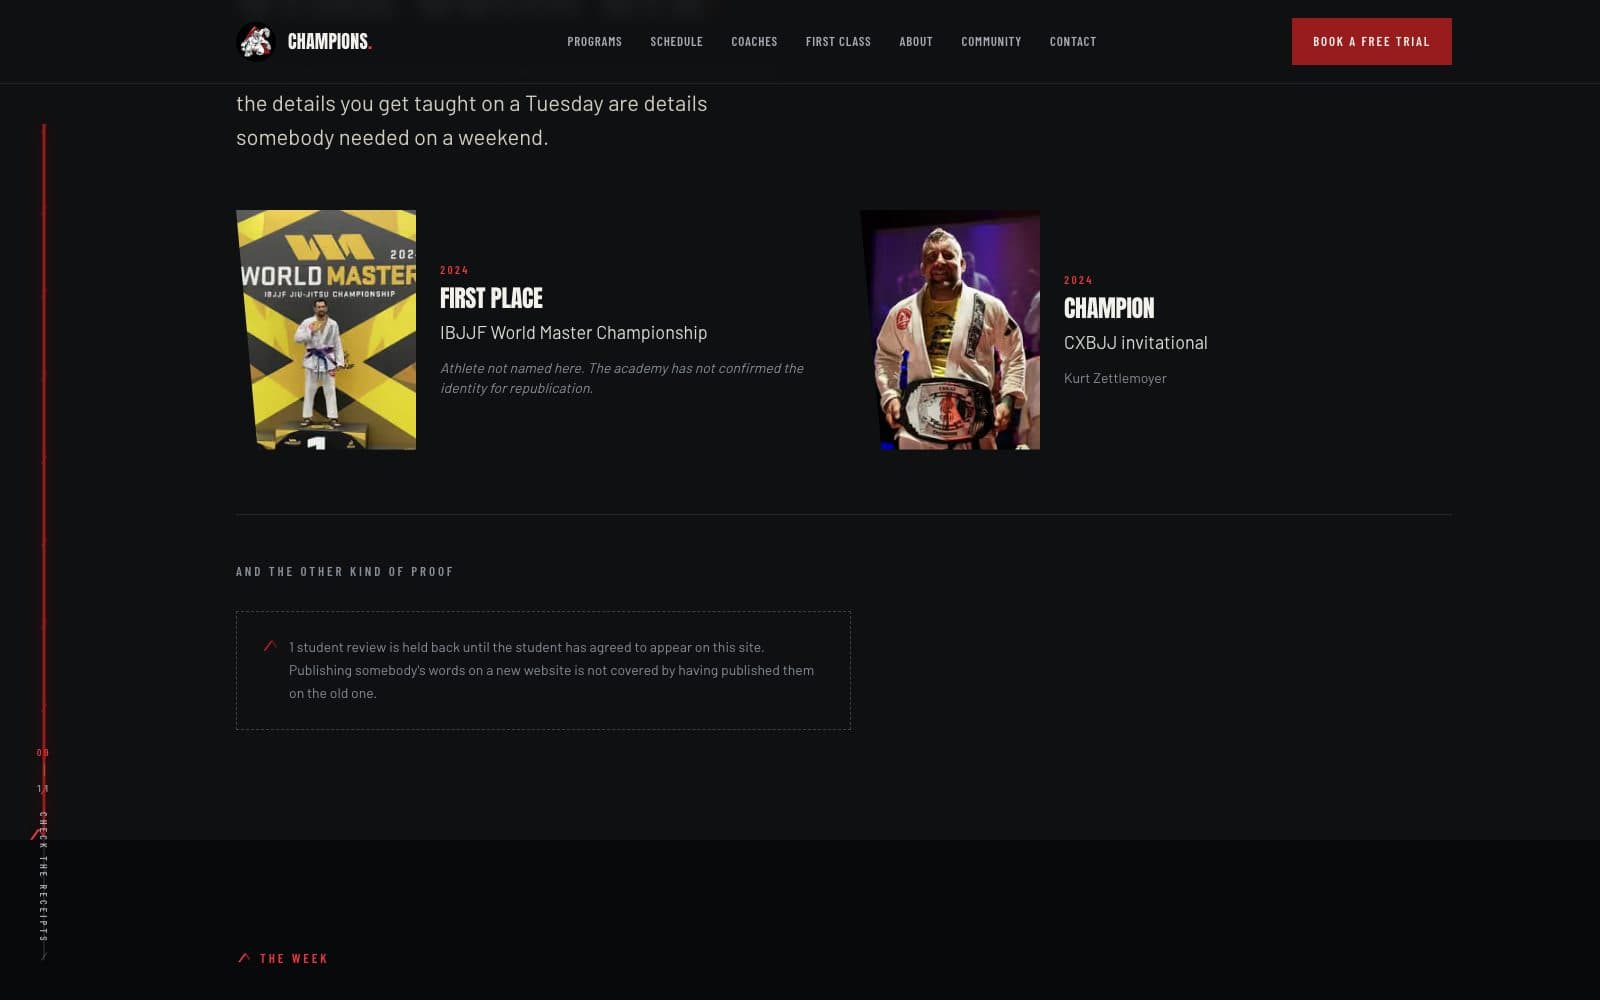Go to the Schedule page
This screenshot has height=1000, width=1600.
tap(676, 41)
